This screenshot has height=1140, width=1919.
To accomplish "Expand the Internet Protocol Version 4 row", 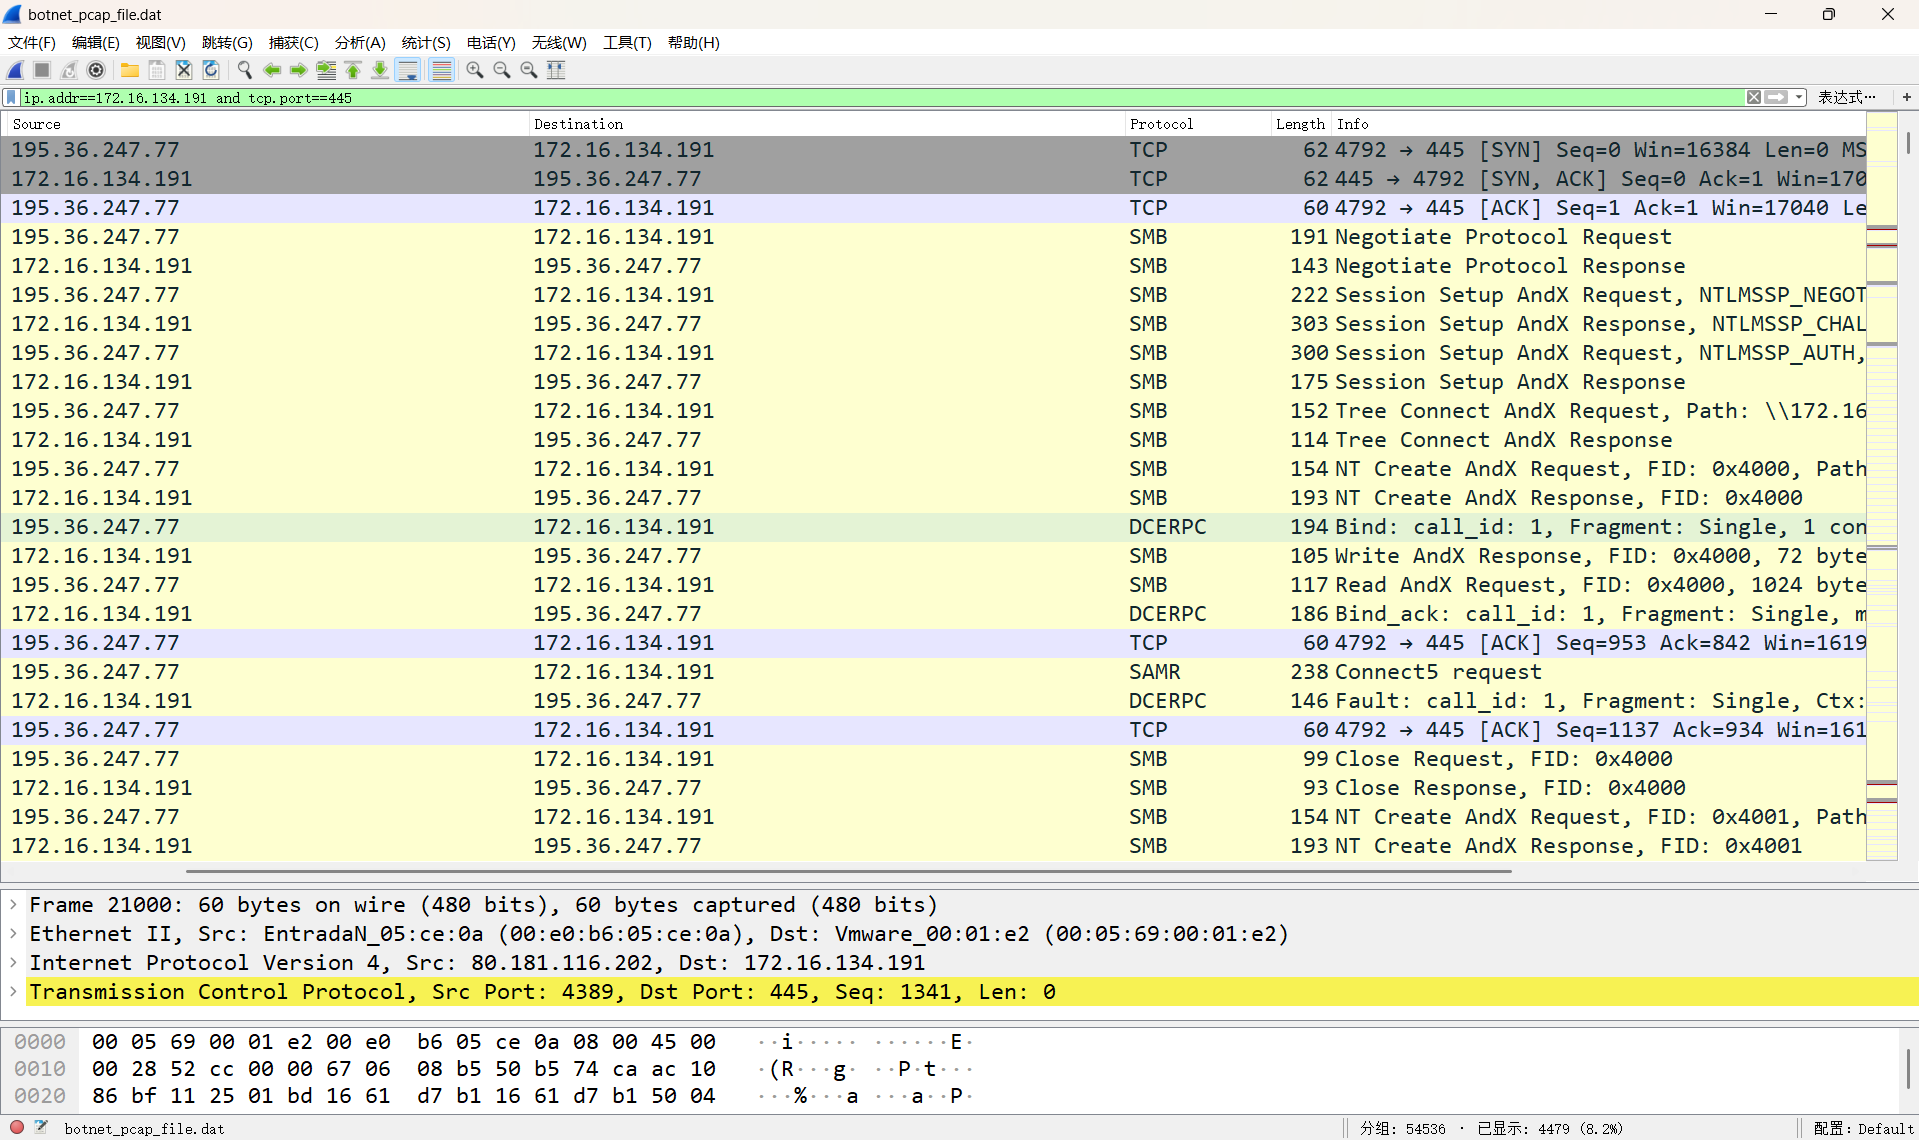I will tap(13, 963).
